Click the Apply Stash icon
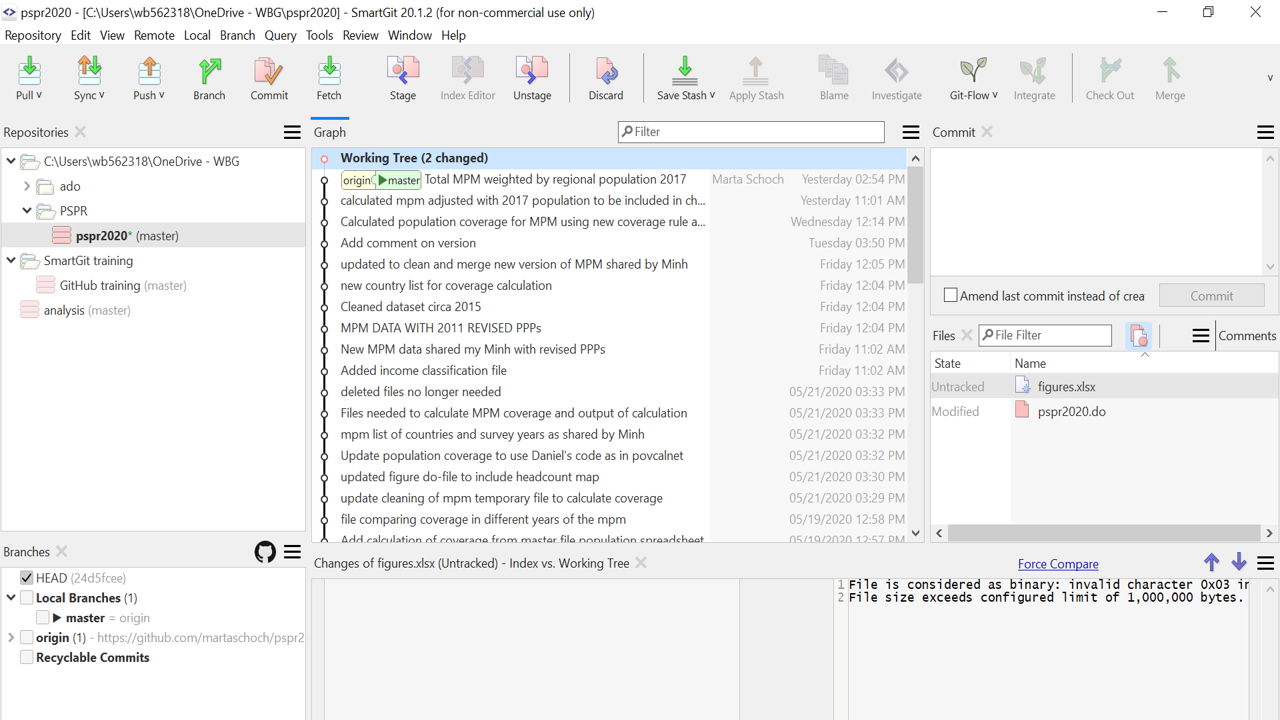This screenshot has height=720, width=1280. [756, 71]
